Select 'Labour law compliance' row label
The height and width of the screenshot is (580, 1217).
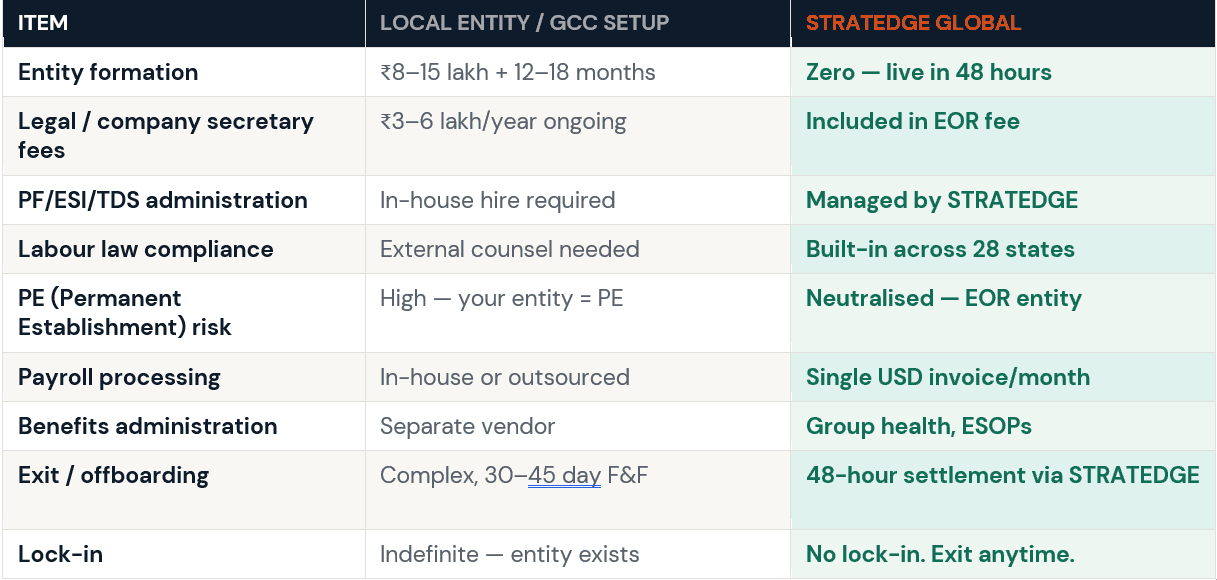(146, 249)
